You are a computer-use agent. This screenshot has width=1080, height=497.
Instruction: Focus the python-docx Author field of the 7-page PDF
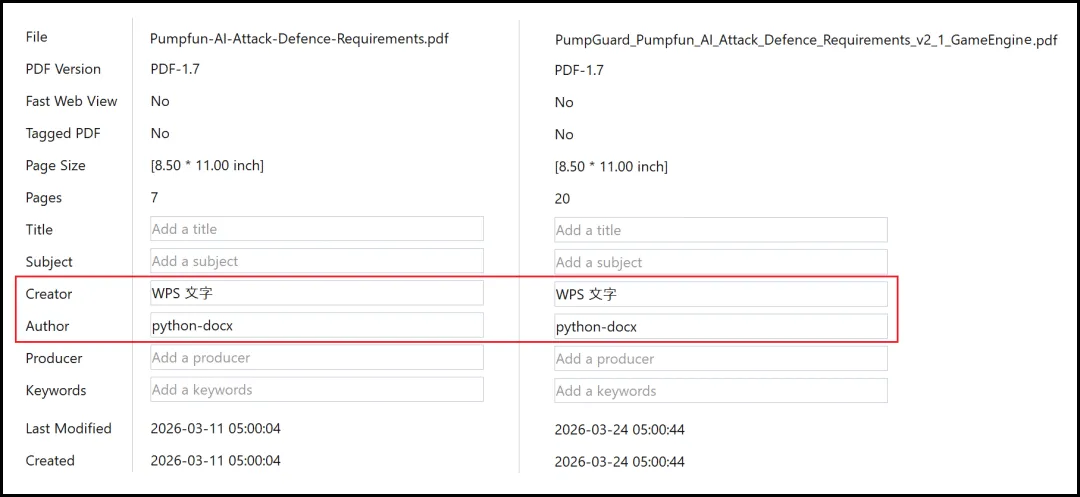coord(317,326)
